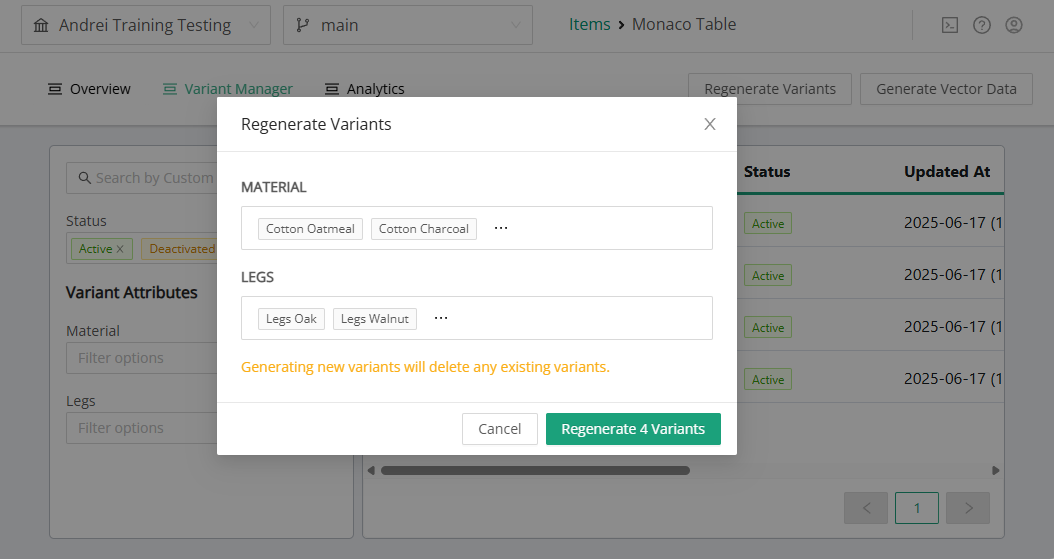The width and height of the screenshot is (1054, 559).
Task: Click the horizontal table scrollbar
Action: tap(535, 470)
